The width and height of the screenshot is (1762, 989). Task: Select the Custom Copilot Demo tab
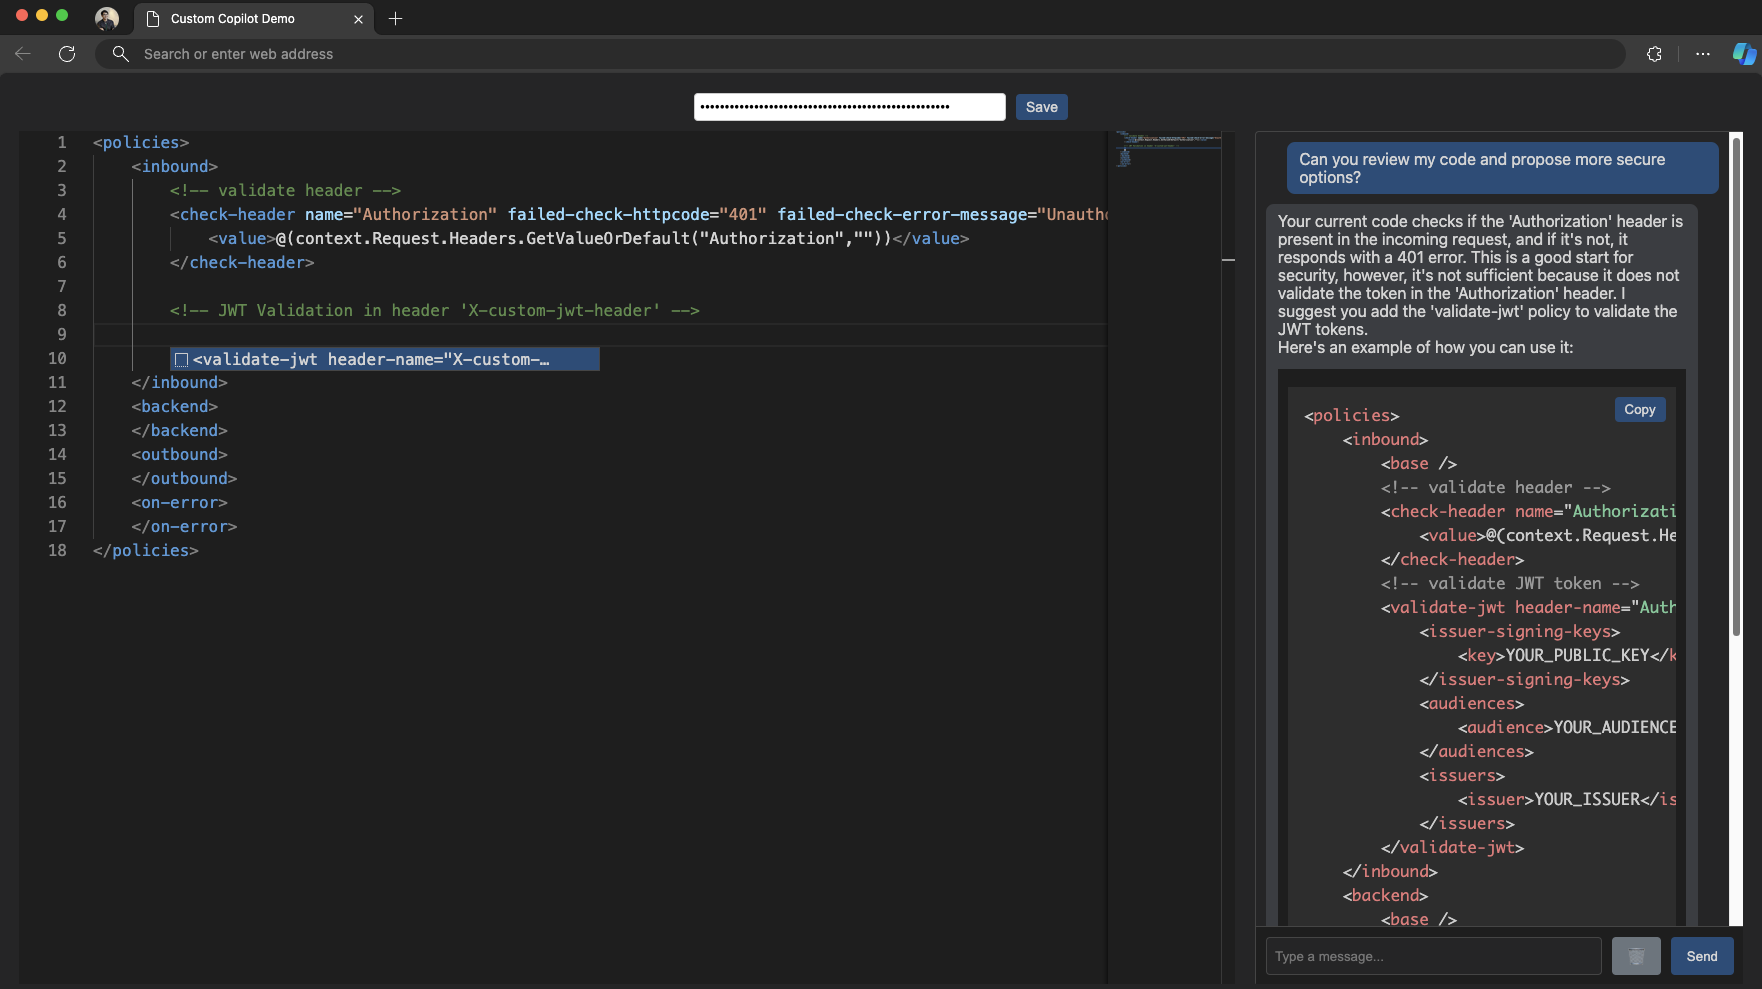pos(240,19)
